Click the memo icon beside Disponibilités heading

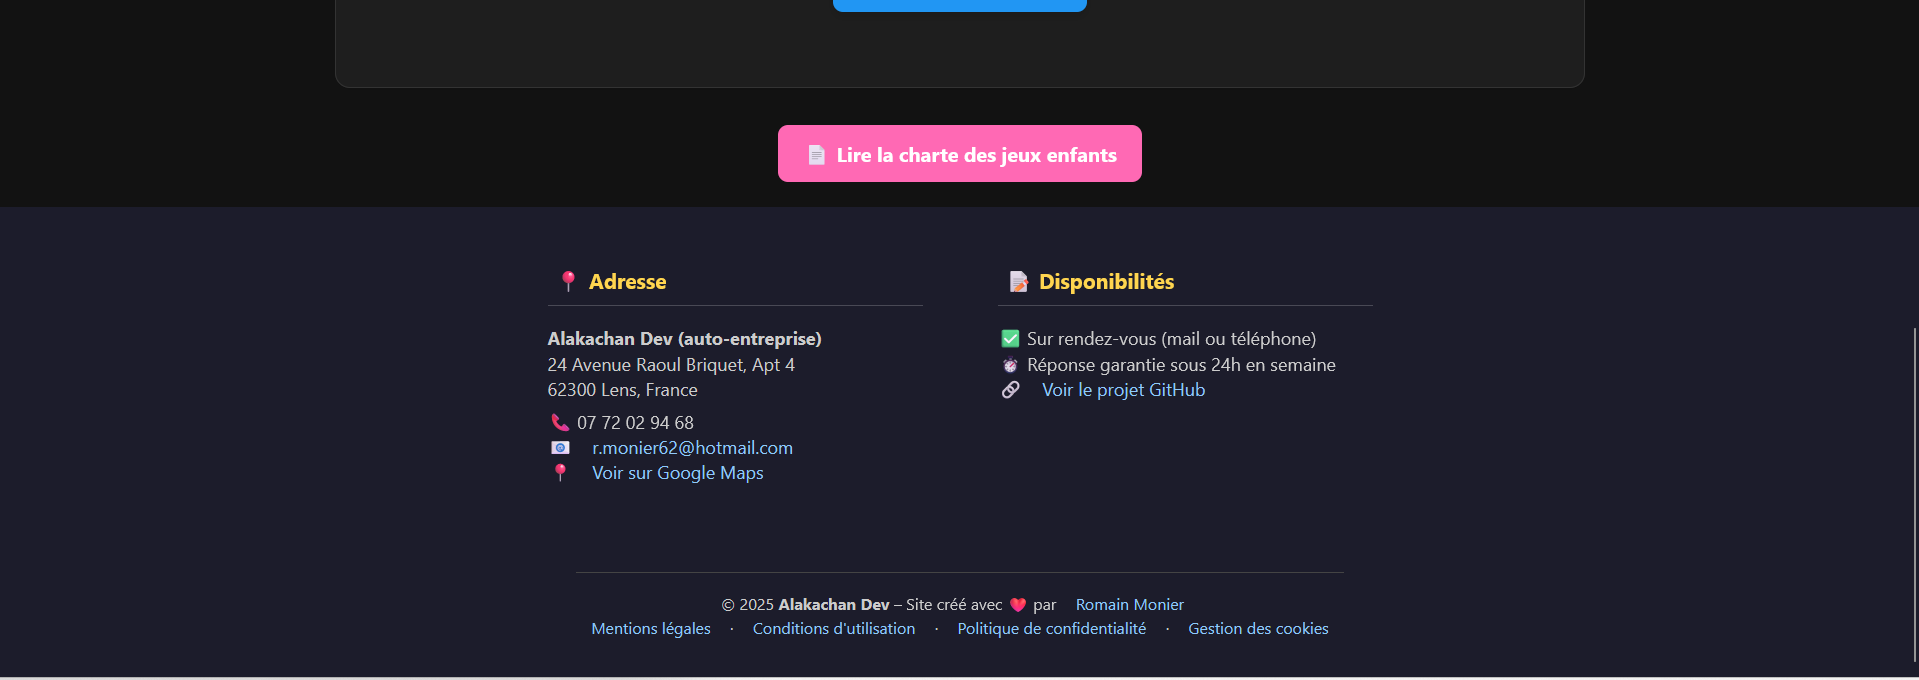(1018, 282)
